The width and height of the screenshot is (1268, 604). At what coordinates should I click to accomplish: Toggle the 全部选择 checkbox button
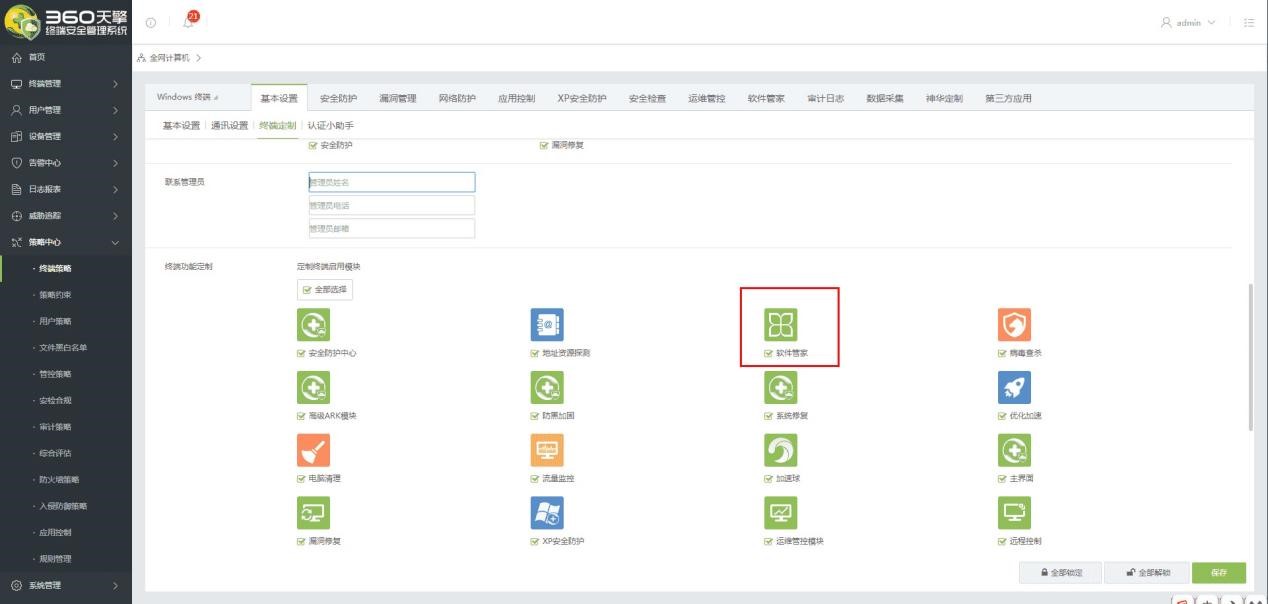pos(324,290)
